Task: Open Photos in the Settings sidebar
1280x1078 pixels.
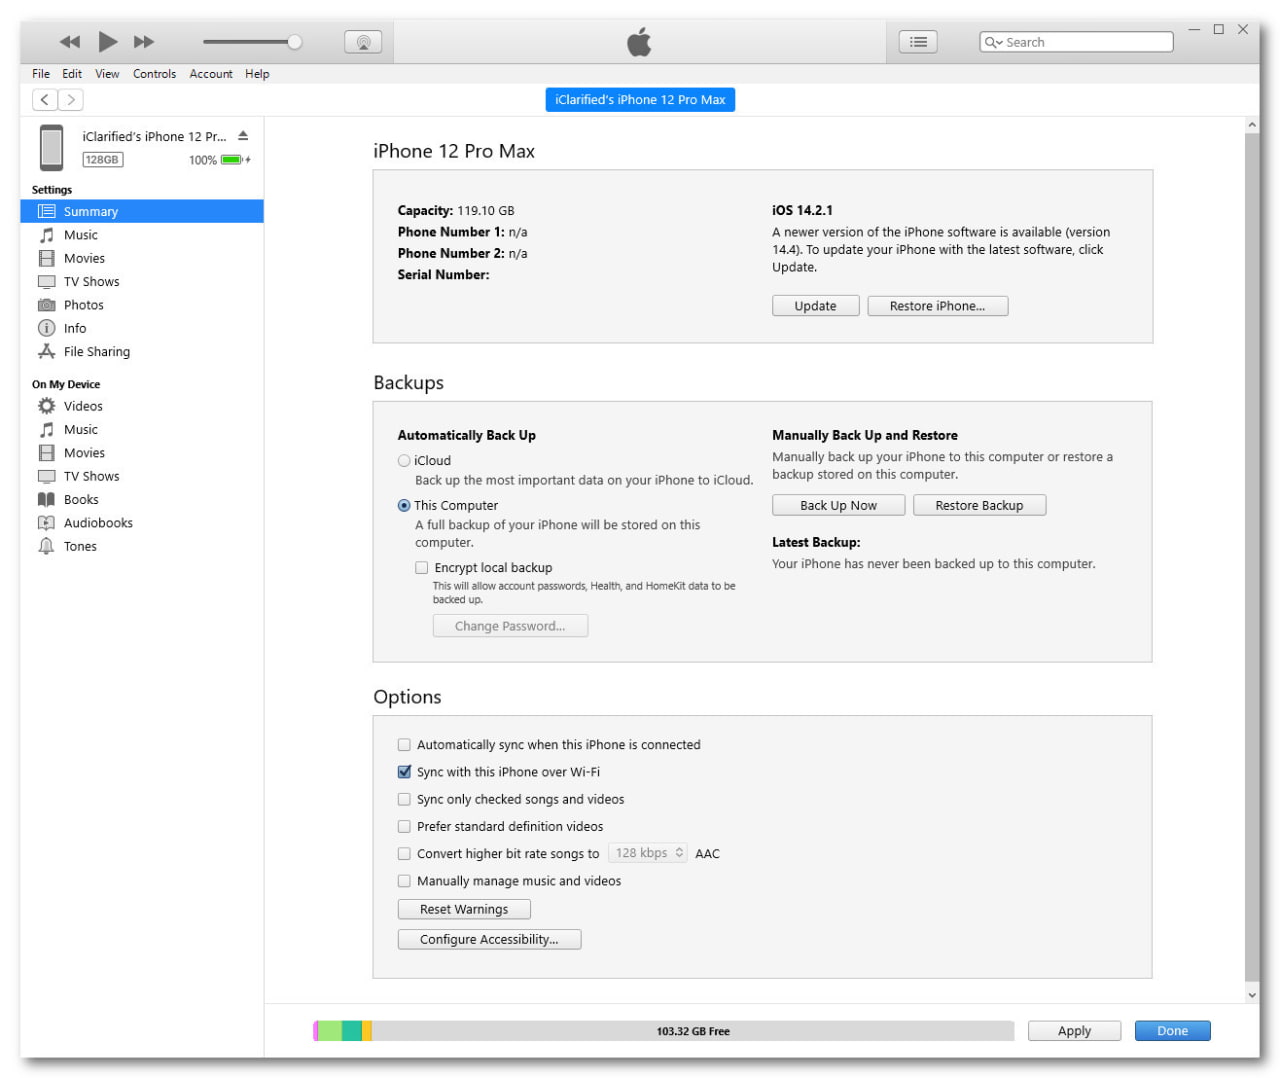Action: coord(83,305)
